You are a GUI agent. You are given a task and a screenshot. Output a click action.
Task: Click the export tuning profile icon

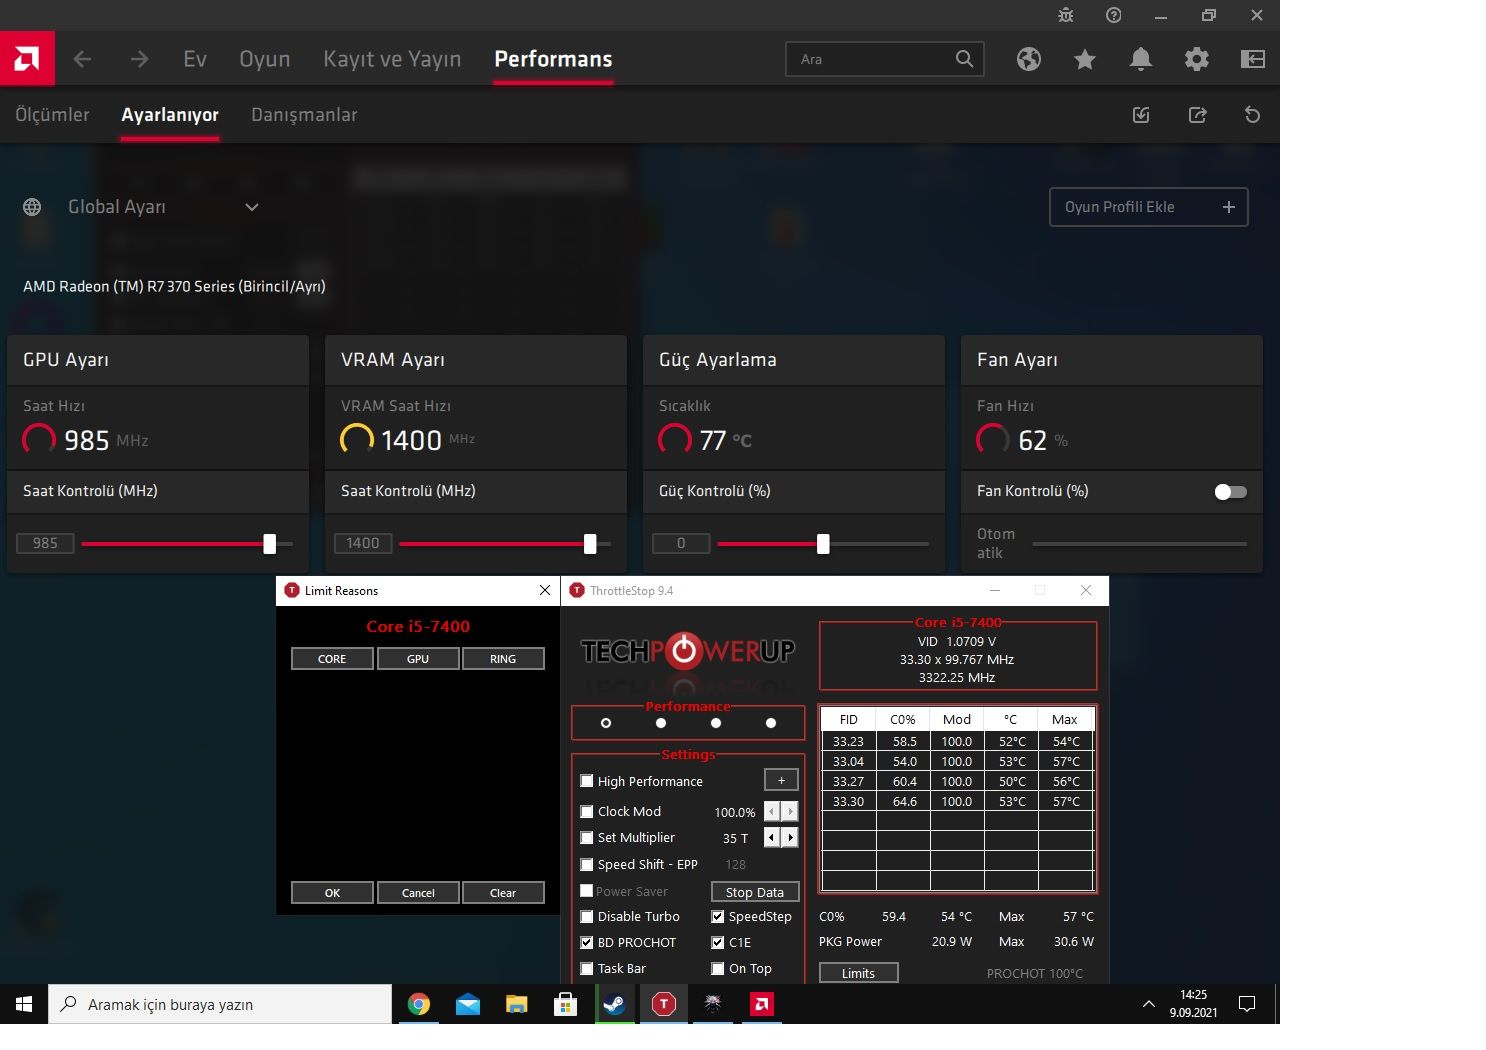pos(1197,115)
